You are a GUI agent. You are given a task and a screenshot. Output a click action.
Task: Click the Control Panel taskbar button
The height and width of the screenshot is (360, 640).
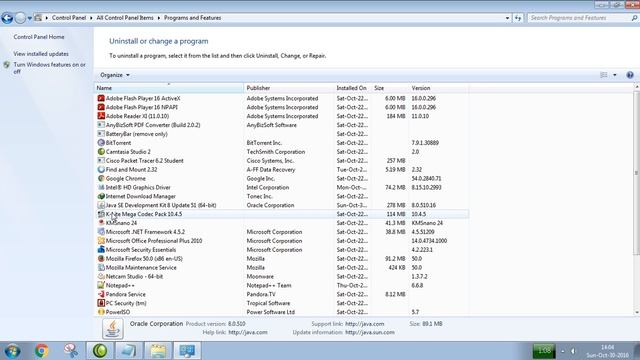(187, 351)
